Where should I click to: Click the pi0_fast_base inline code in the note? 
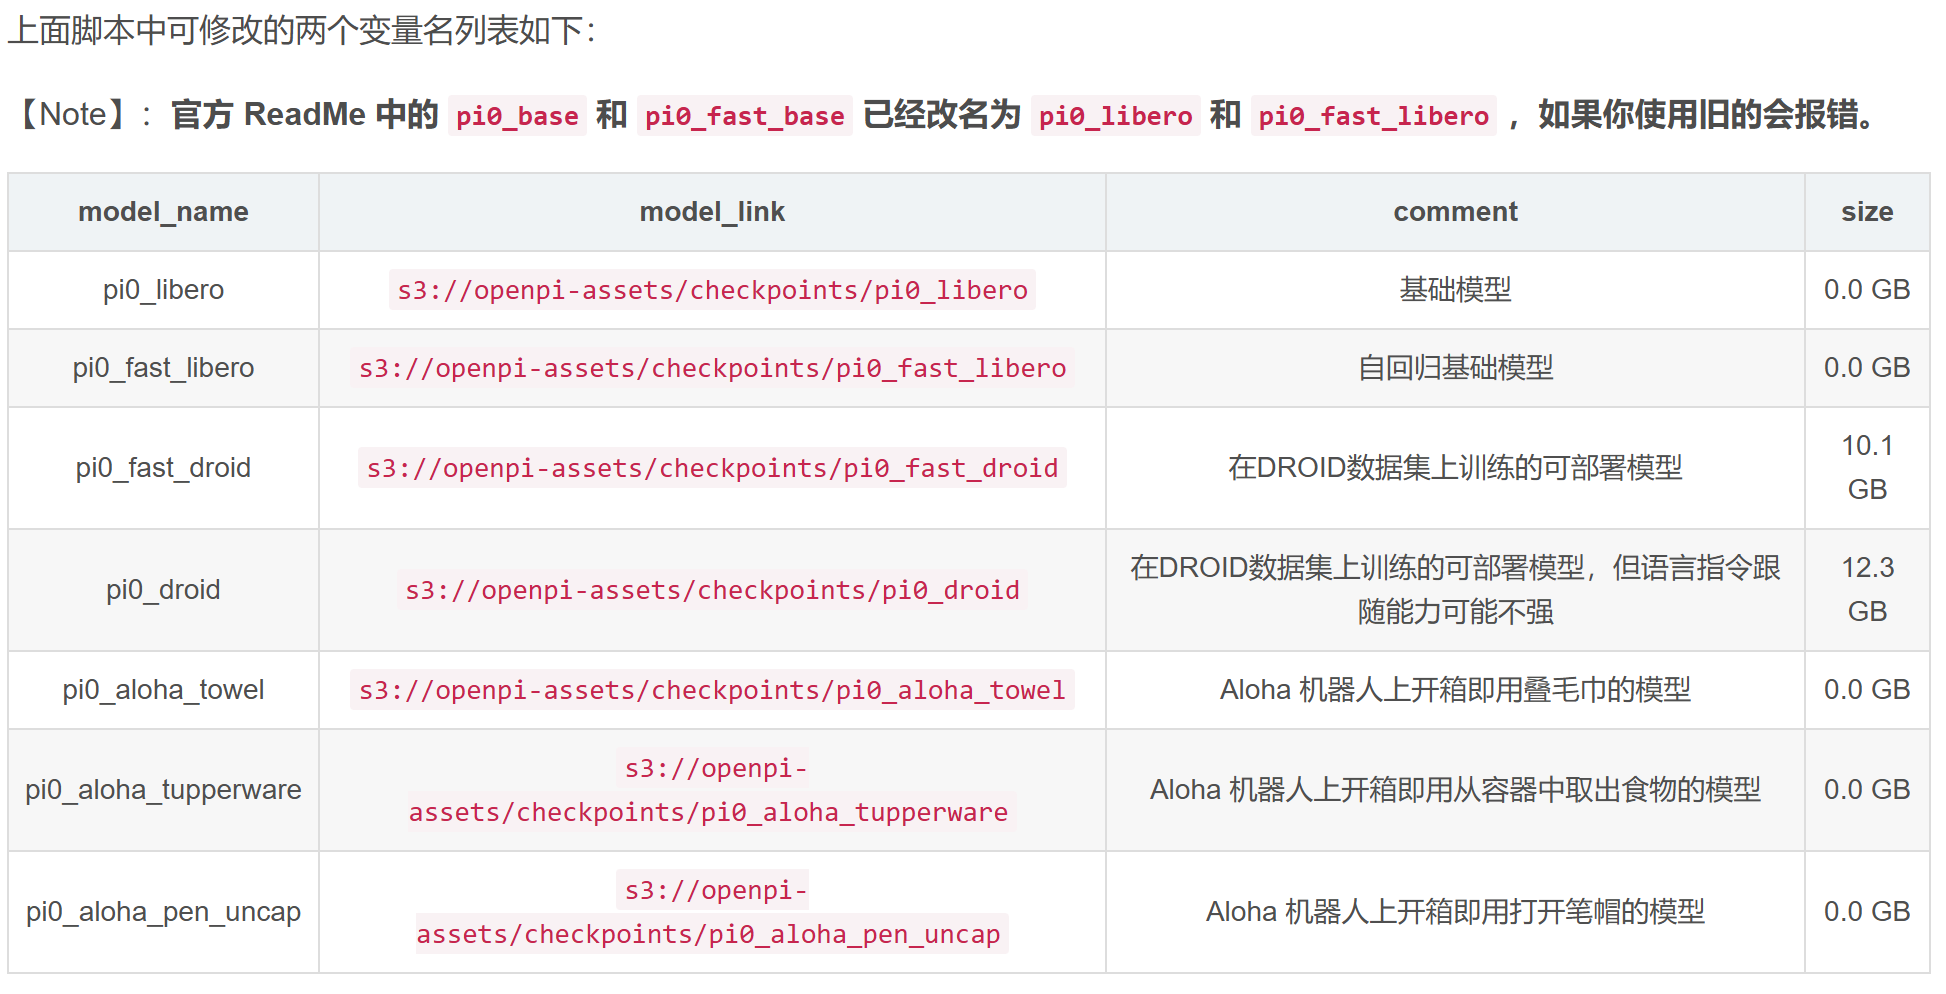(744, 116)
